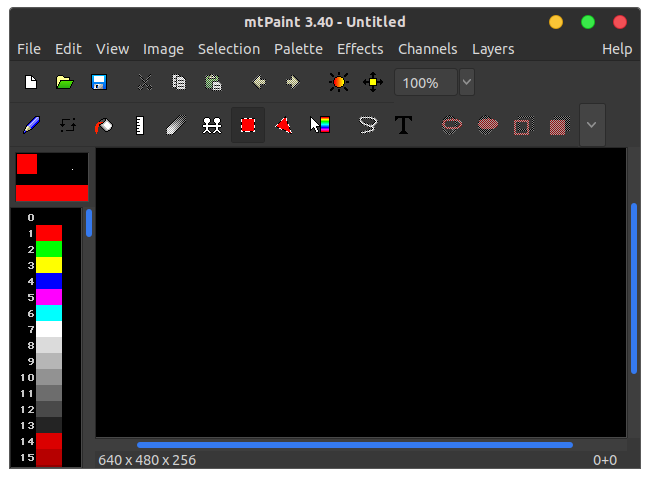
Task: Select the Place Gradient tool
Action: point(320,125)
